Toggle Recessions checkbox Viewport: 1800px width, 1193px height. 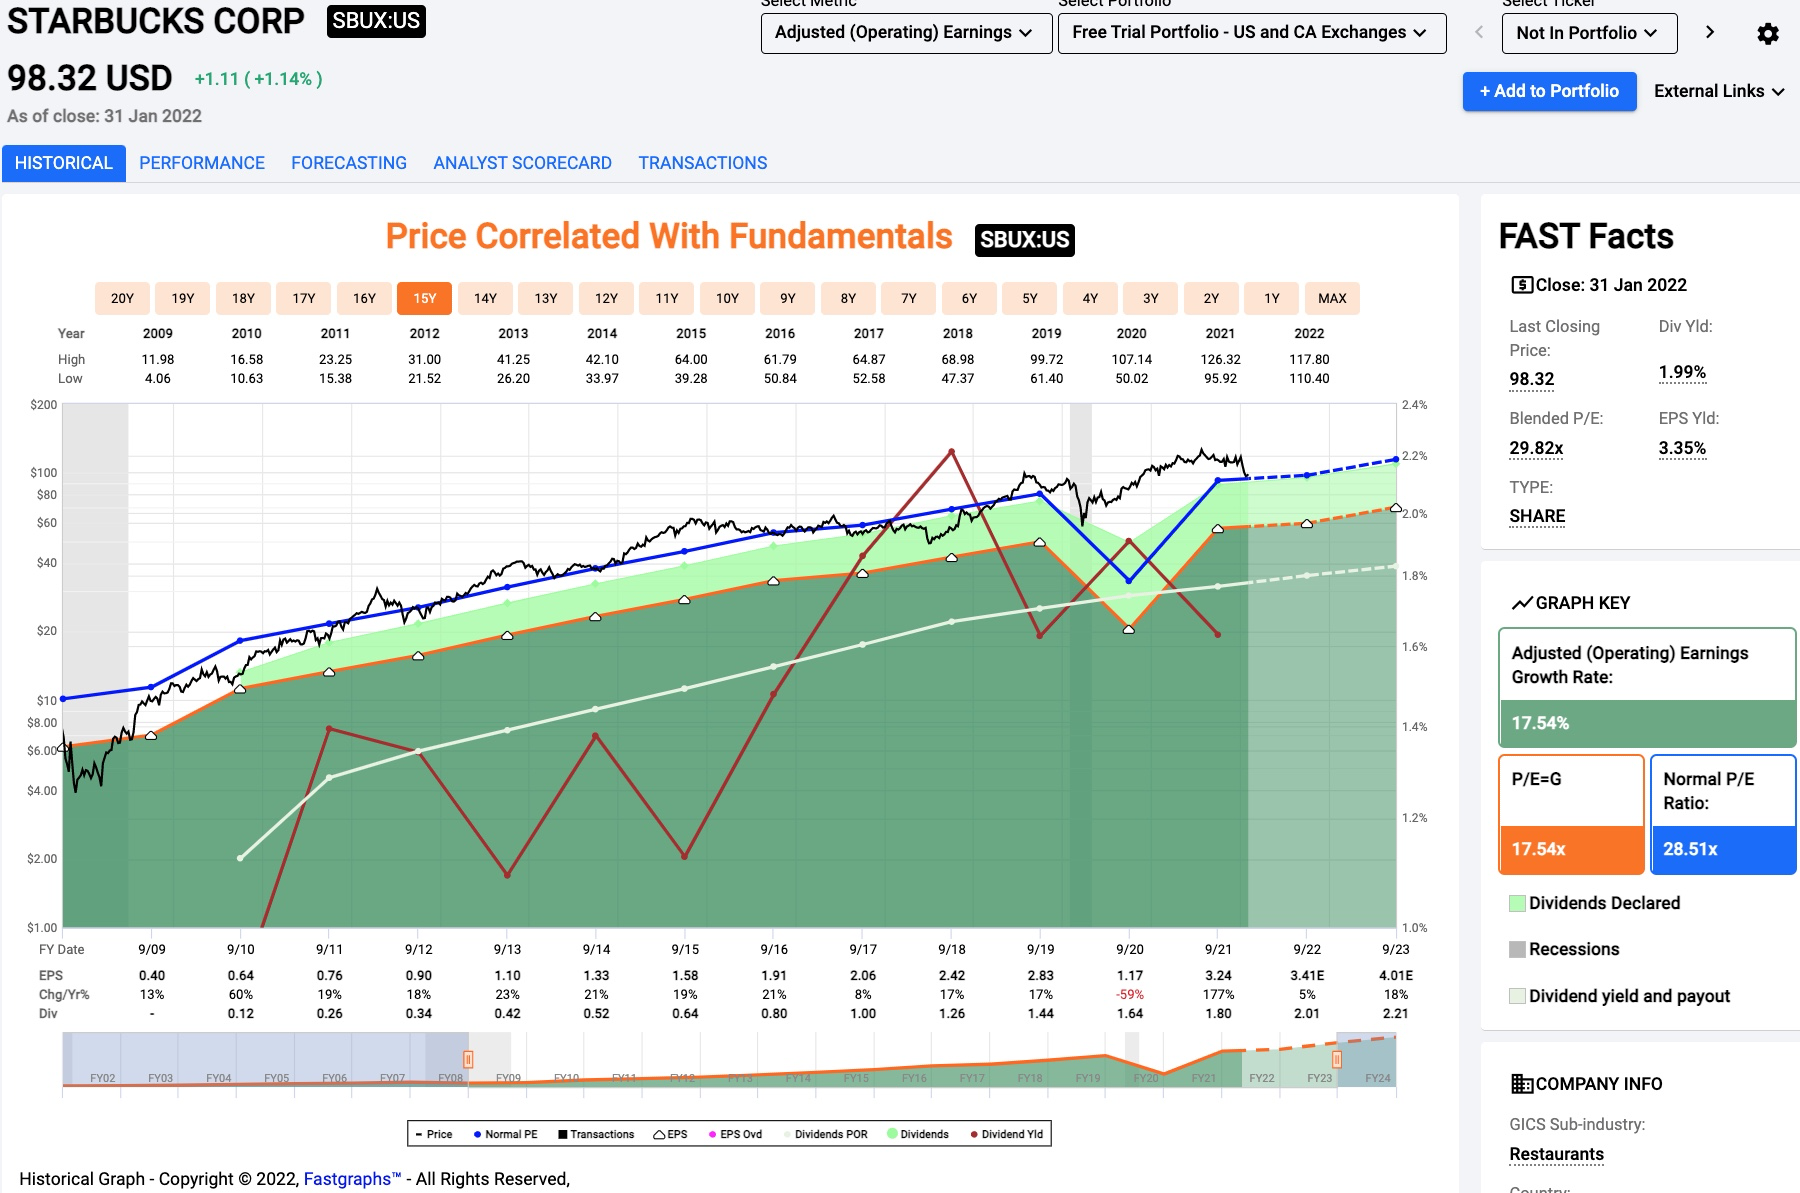[1517, 949]
